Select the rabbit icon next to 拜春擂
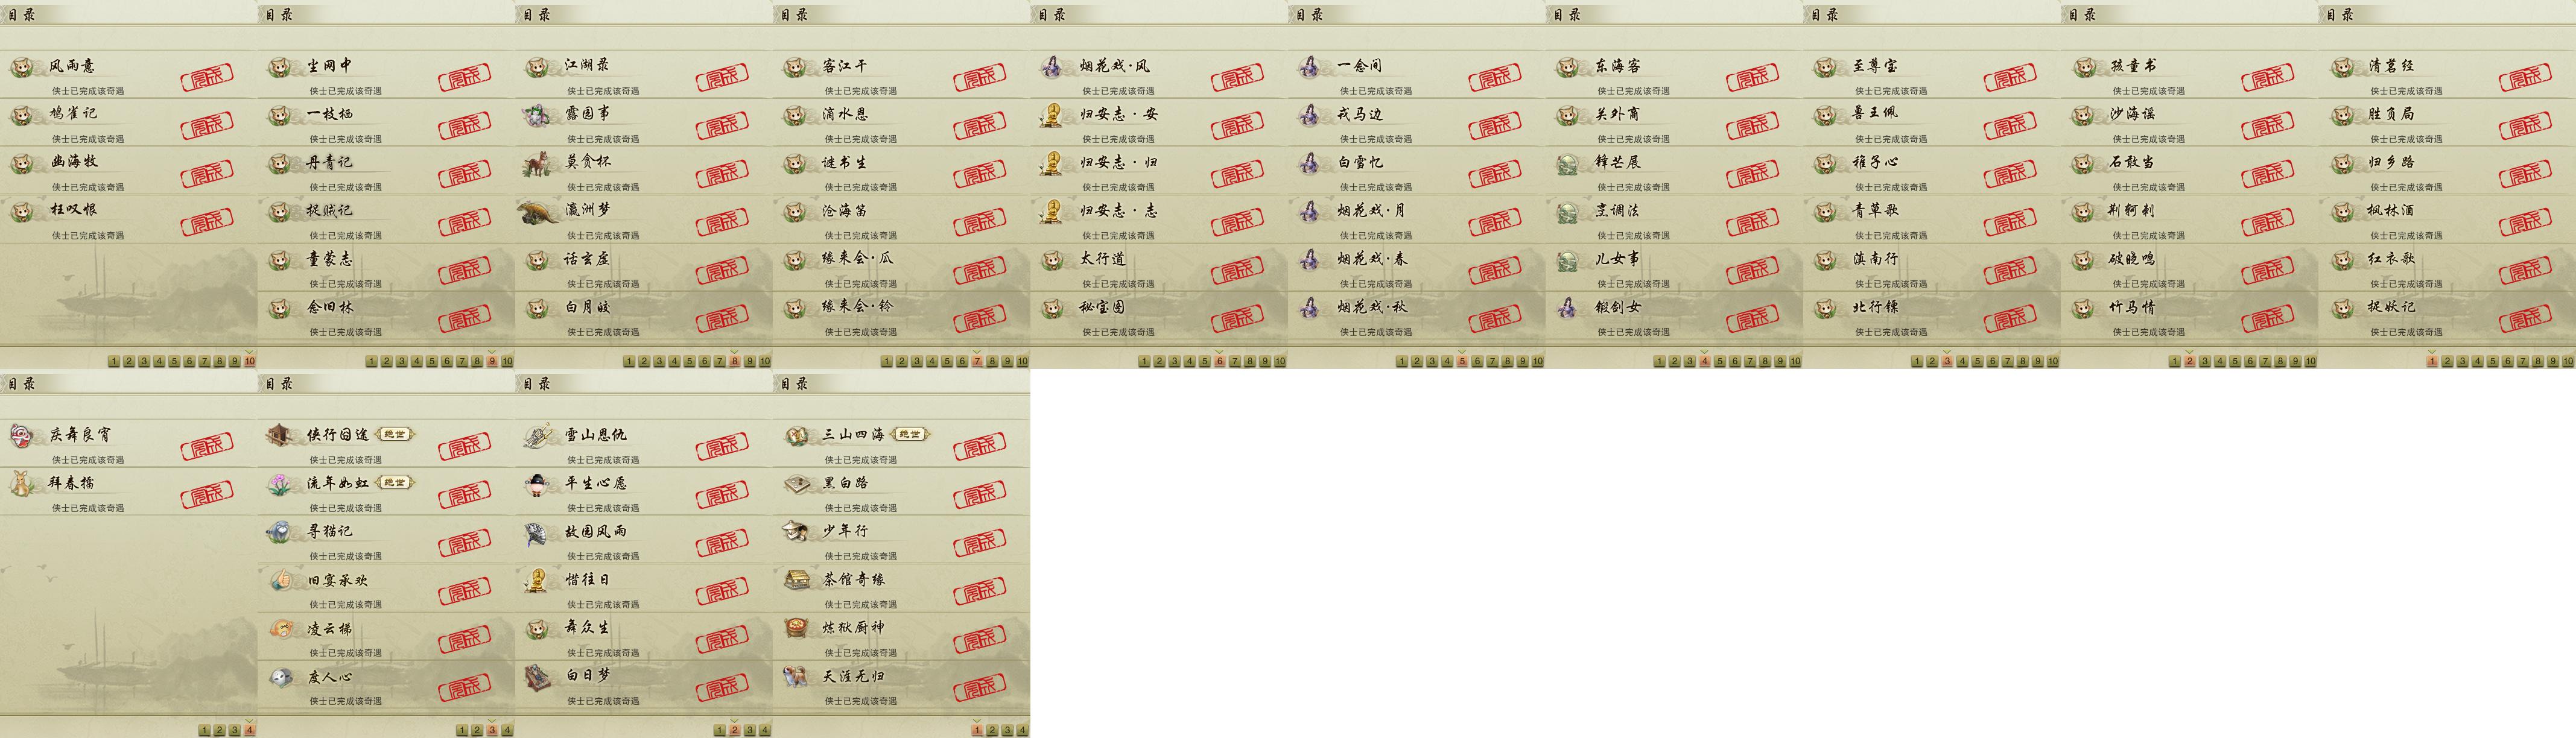Image resolution: width=2576 pixels, height=738 pixels. pos(21,484)
